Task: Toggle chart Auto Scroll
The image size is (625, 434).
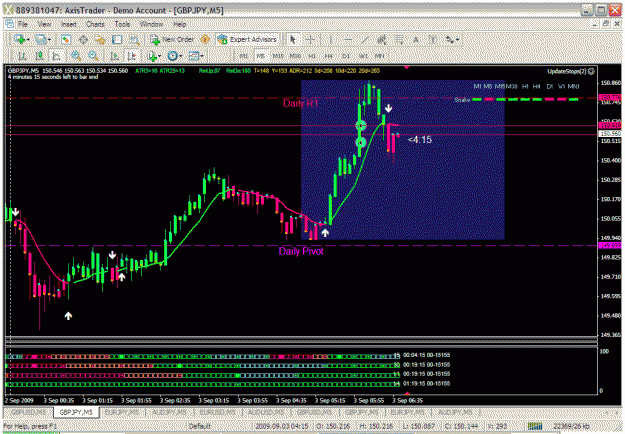Action: (115, 56)
